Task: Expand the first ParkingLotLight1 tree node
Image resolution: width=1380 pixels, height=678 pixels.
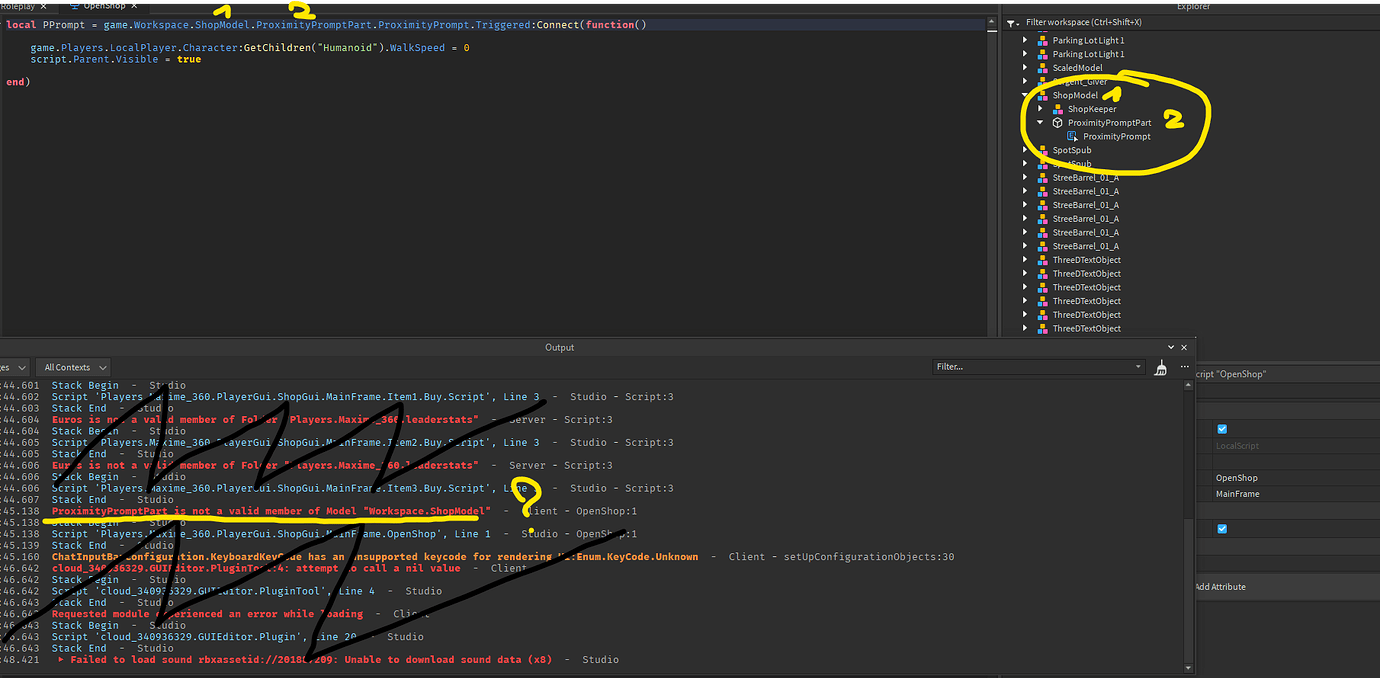Action: point(1025,40)
